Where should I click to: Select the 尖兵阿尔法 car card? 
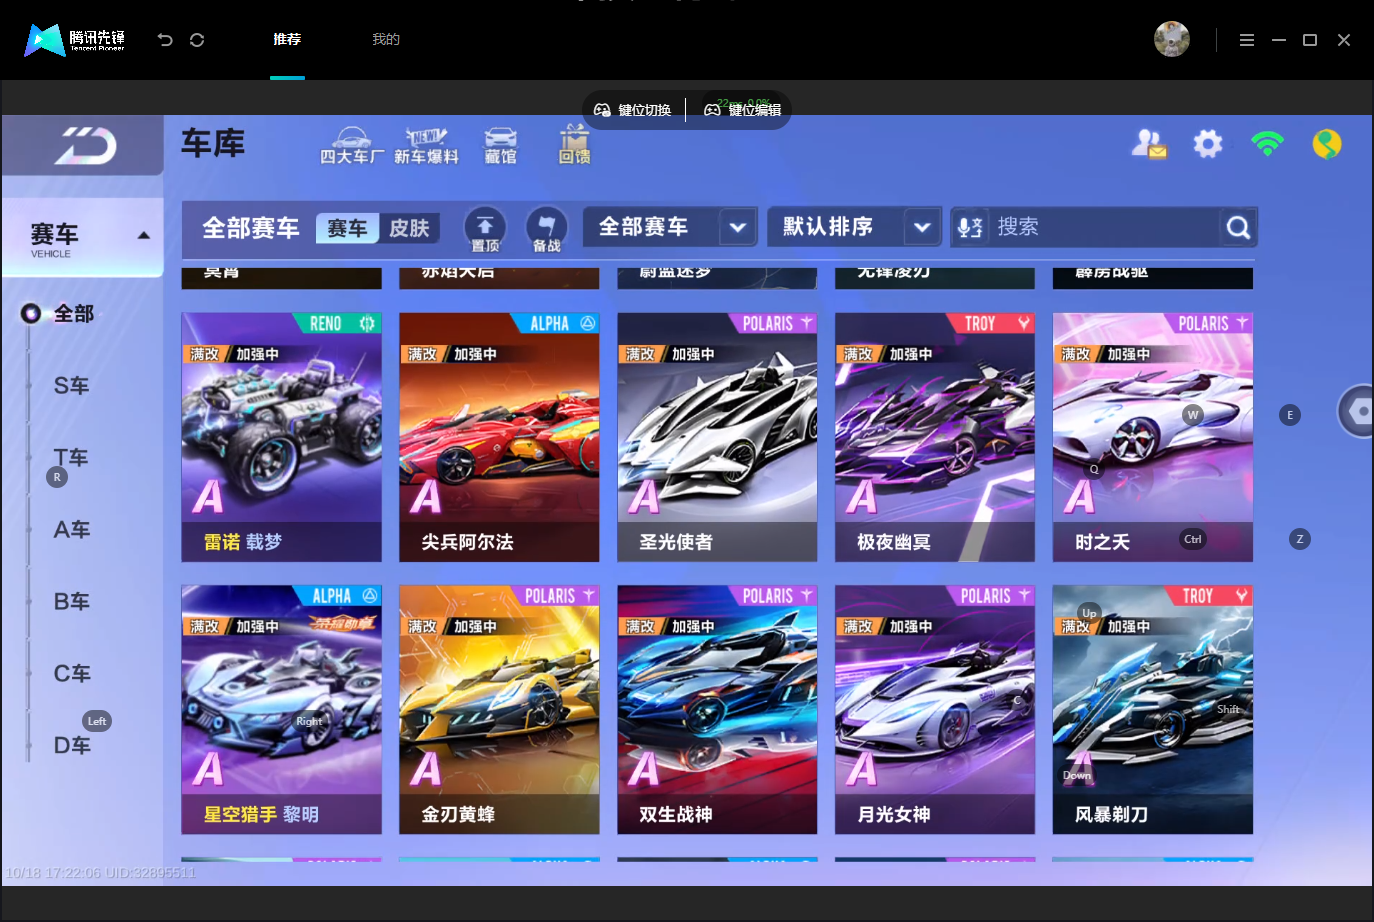(x=499, y=437)
